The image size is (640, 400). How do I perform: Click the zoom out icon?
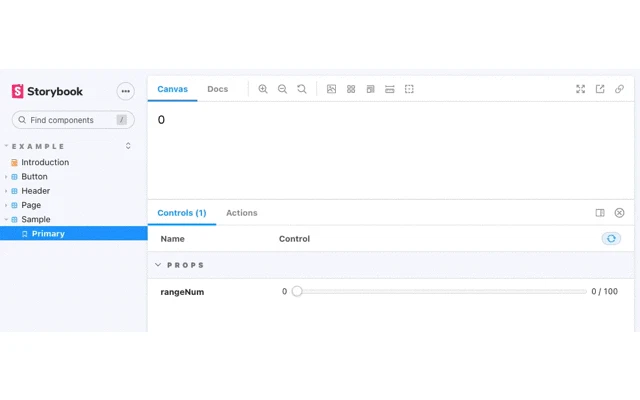(282, 89)
